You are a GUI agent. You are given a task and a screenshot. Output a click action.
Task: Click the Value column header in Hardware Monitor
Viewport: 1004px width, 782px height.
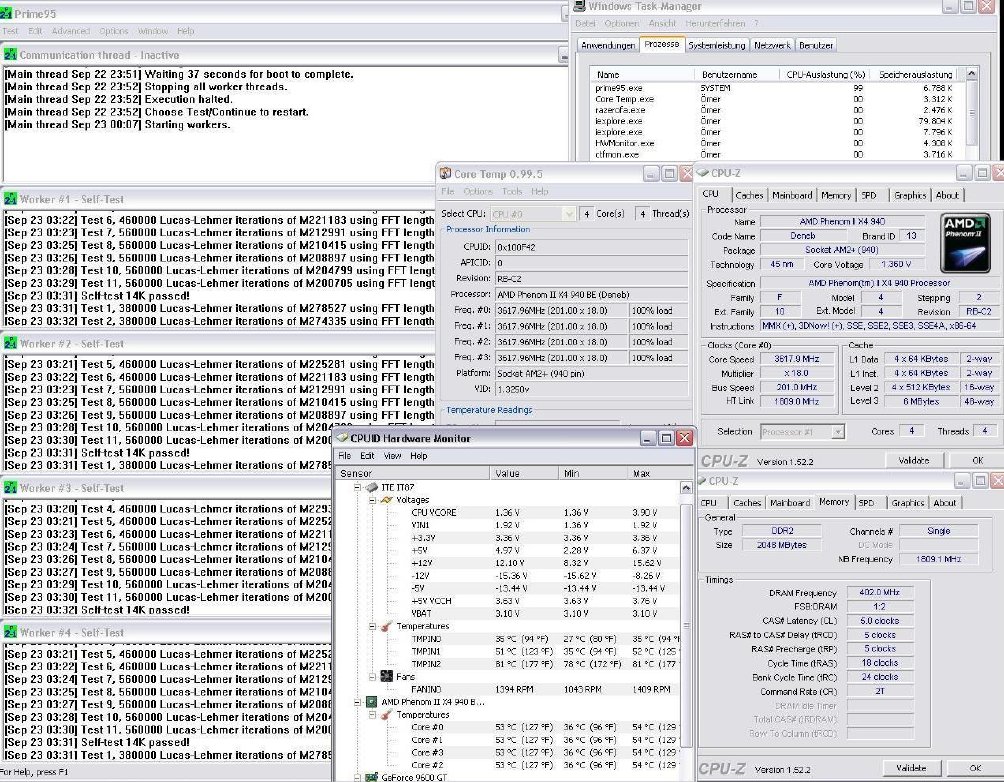[524, 473]
